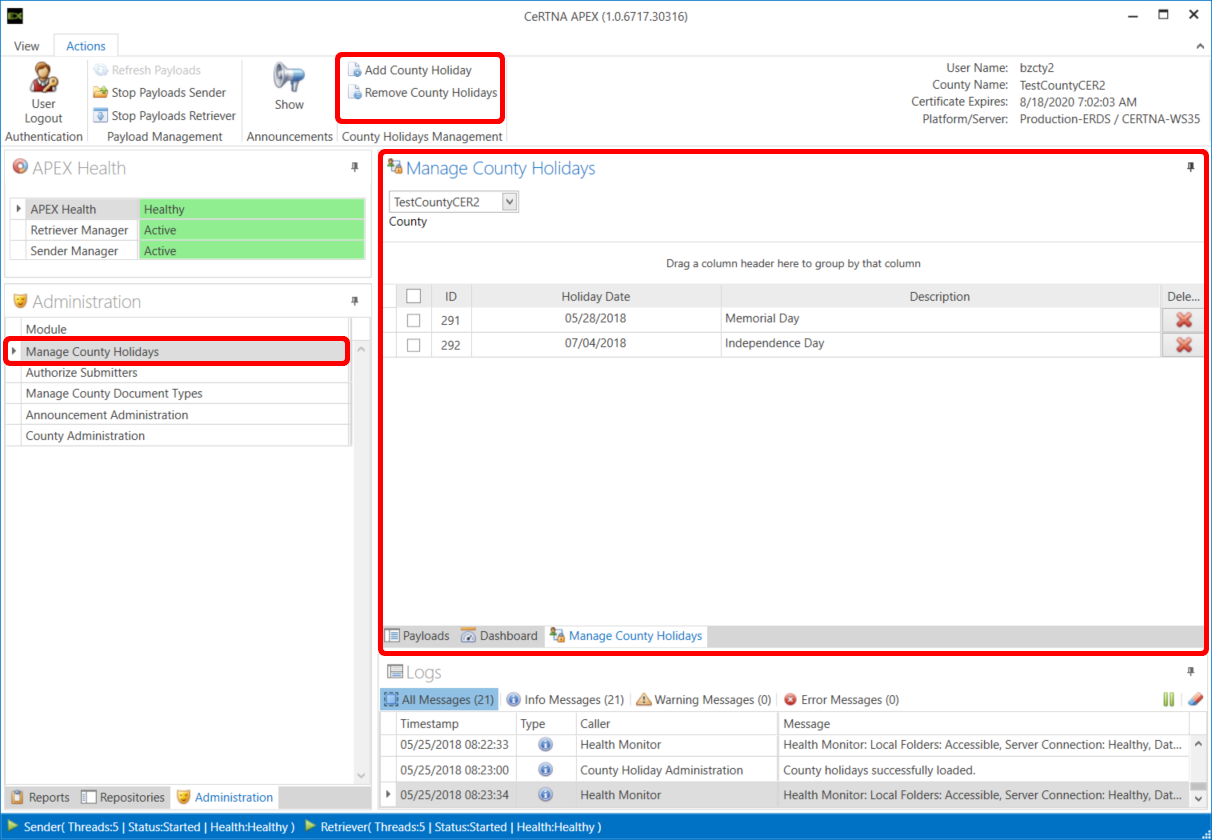Collapse the ribbon with the chevron
This screenshot has height=840, width=1212.
pyautogui.click(x=1199, y=46)
